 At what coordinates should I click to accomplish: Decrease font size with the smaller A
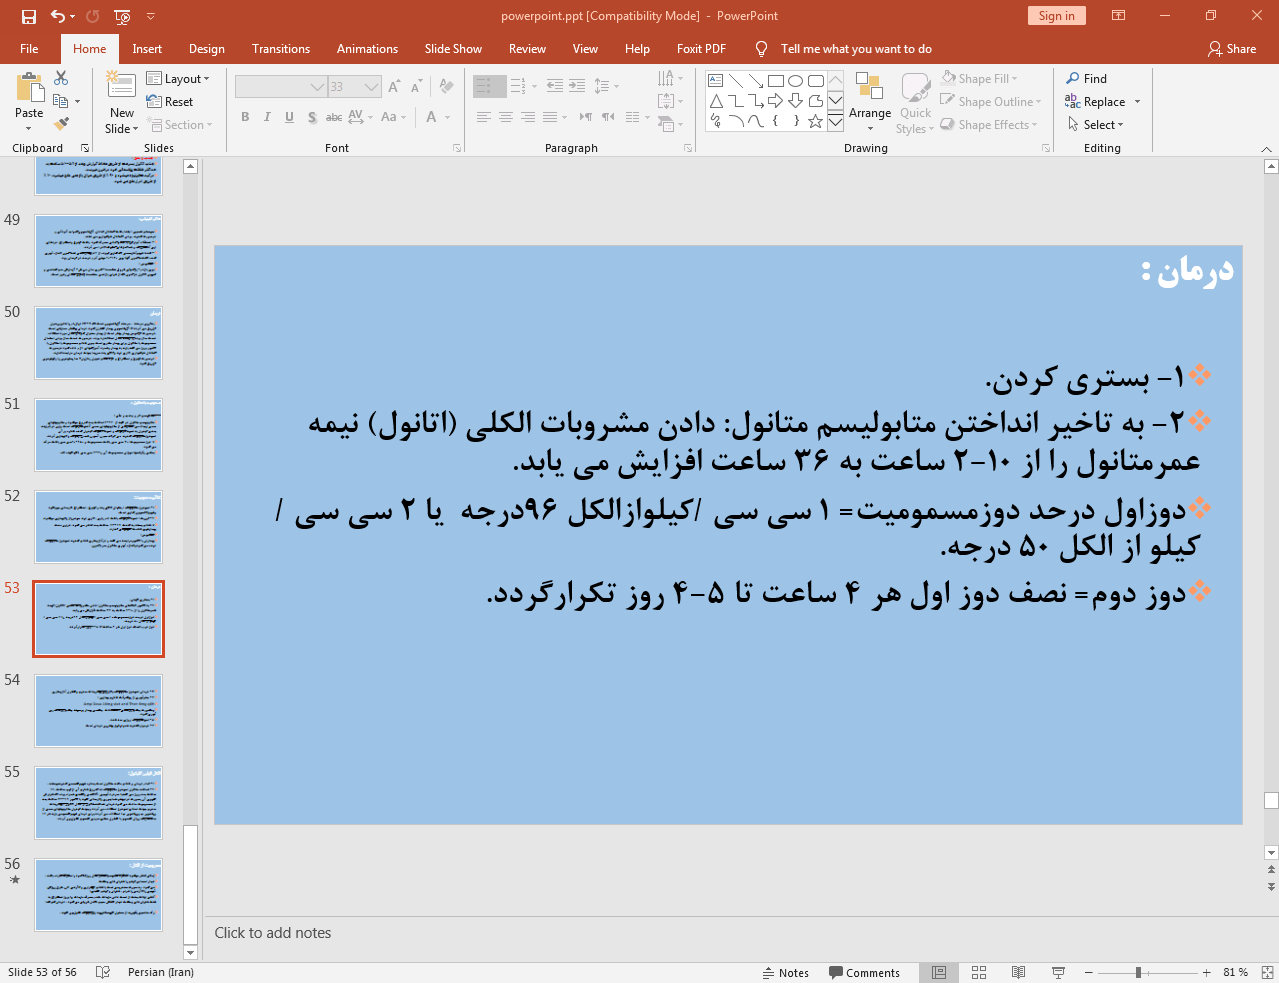416,87
